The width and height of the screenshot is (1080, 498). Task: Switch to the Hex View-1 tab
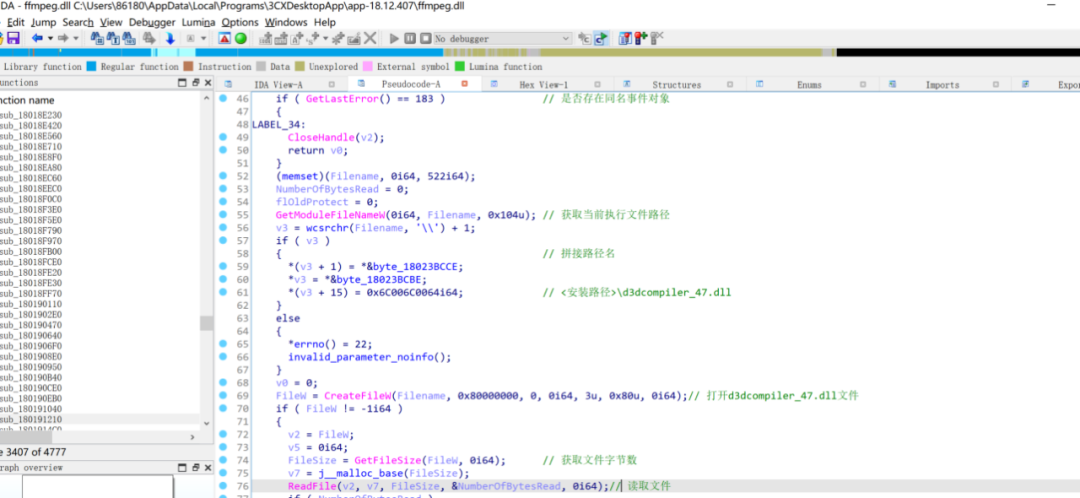click(543, 85)
